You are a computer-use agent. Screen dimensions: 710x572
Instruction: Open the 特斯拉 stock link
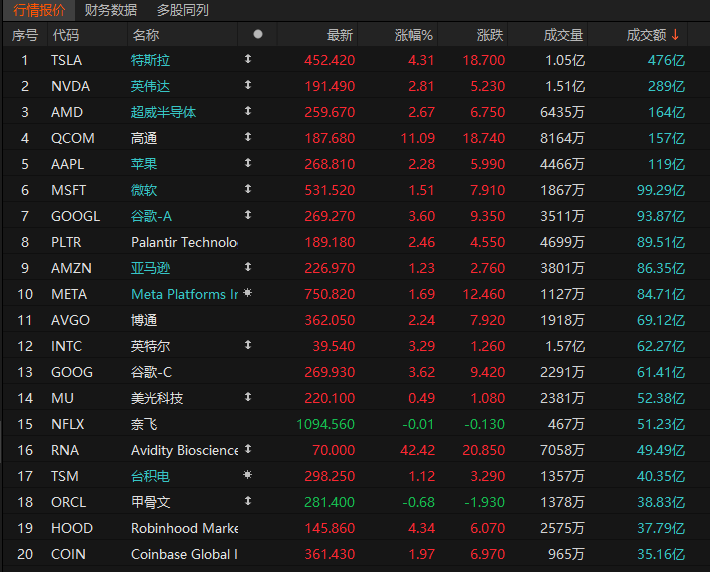pyautogui.click(x=150, y=60)
